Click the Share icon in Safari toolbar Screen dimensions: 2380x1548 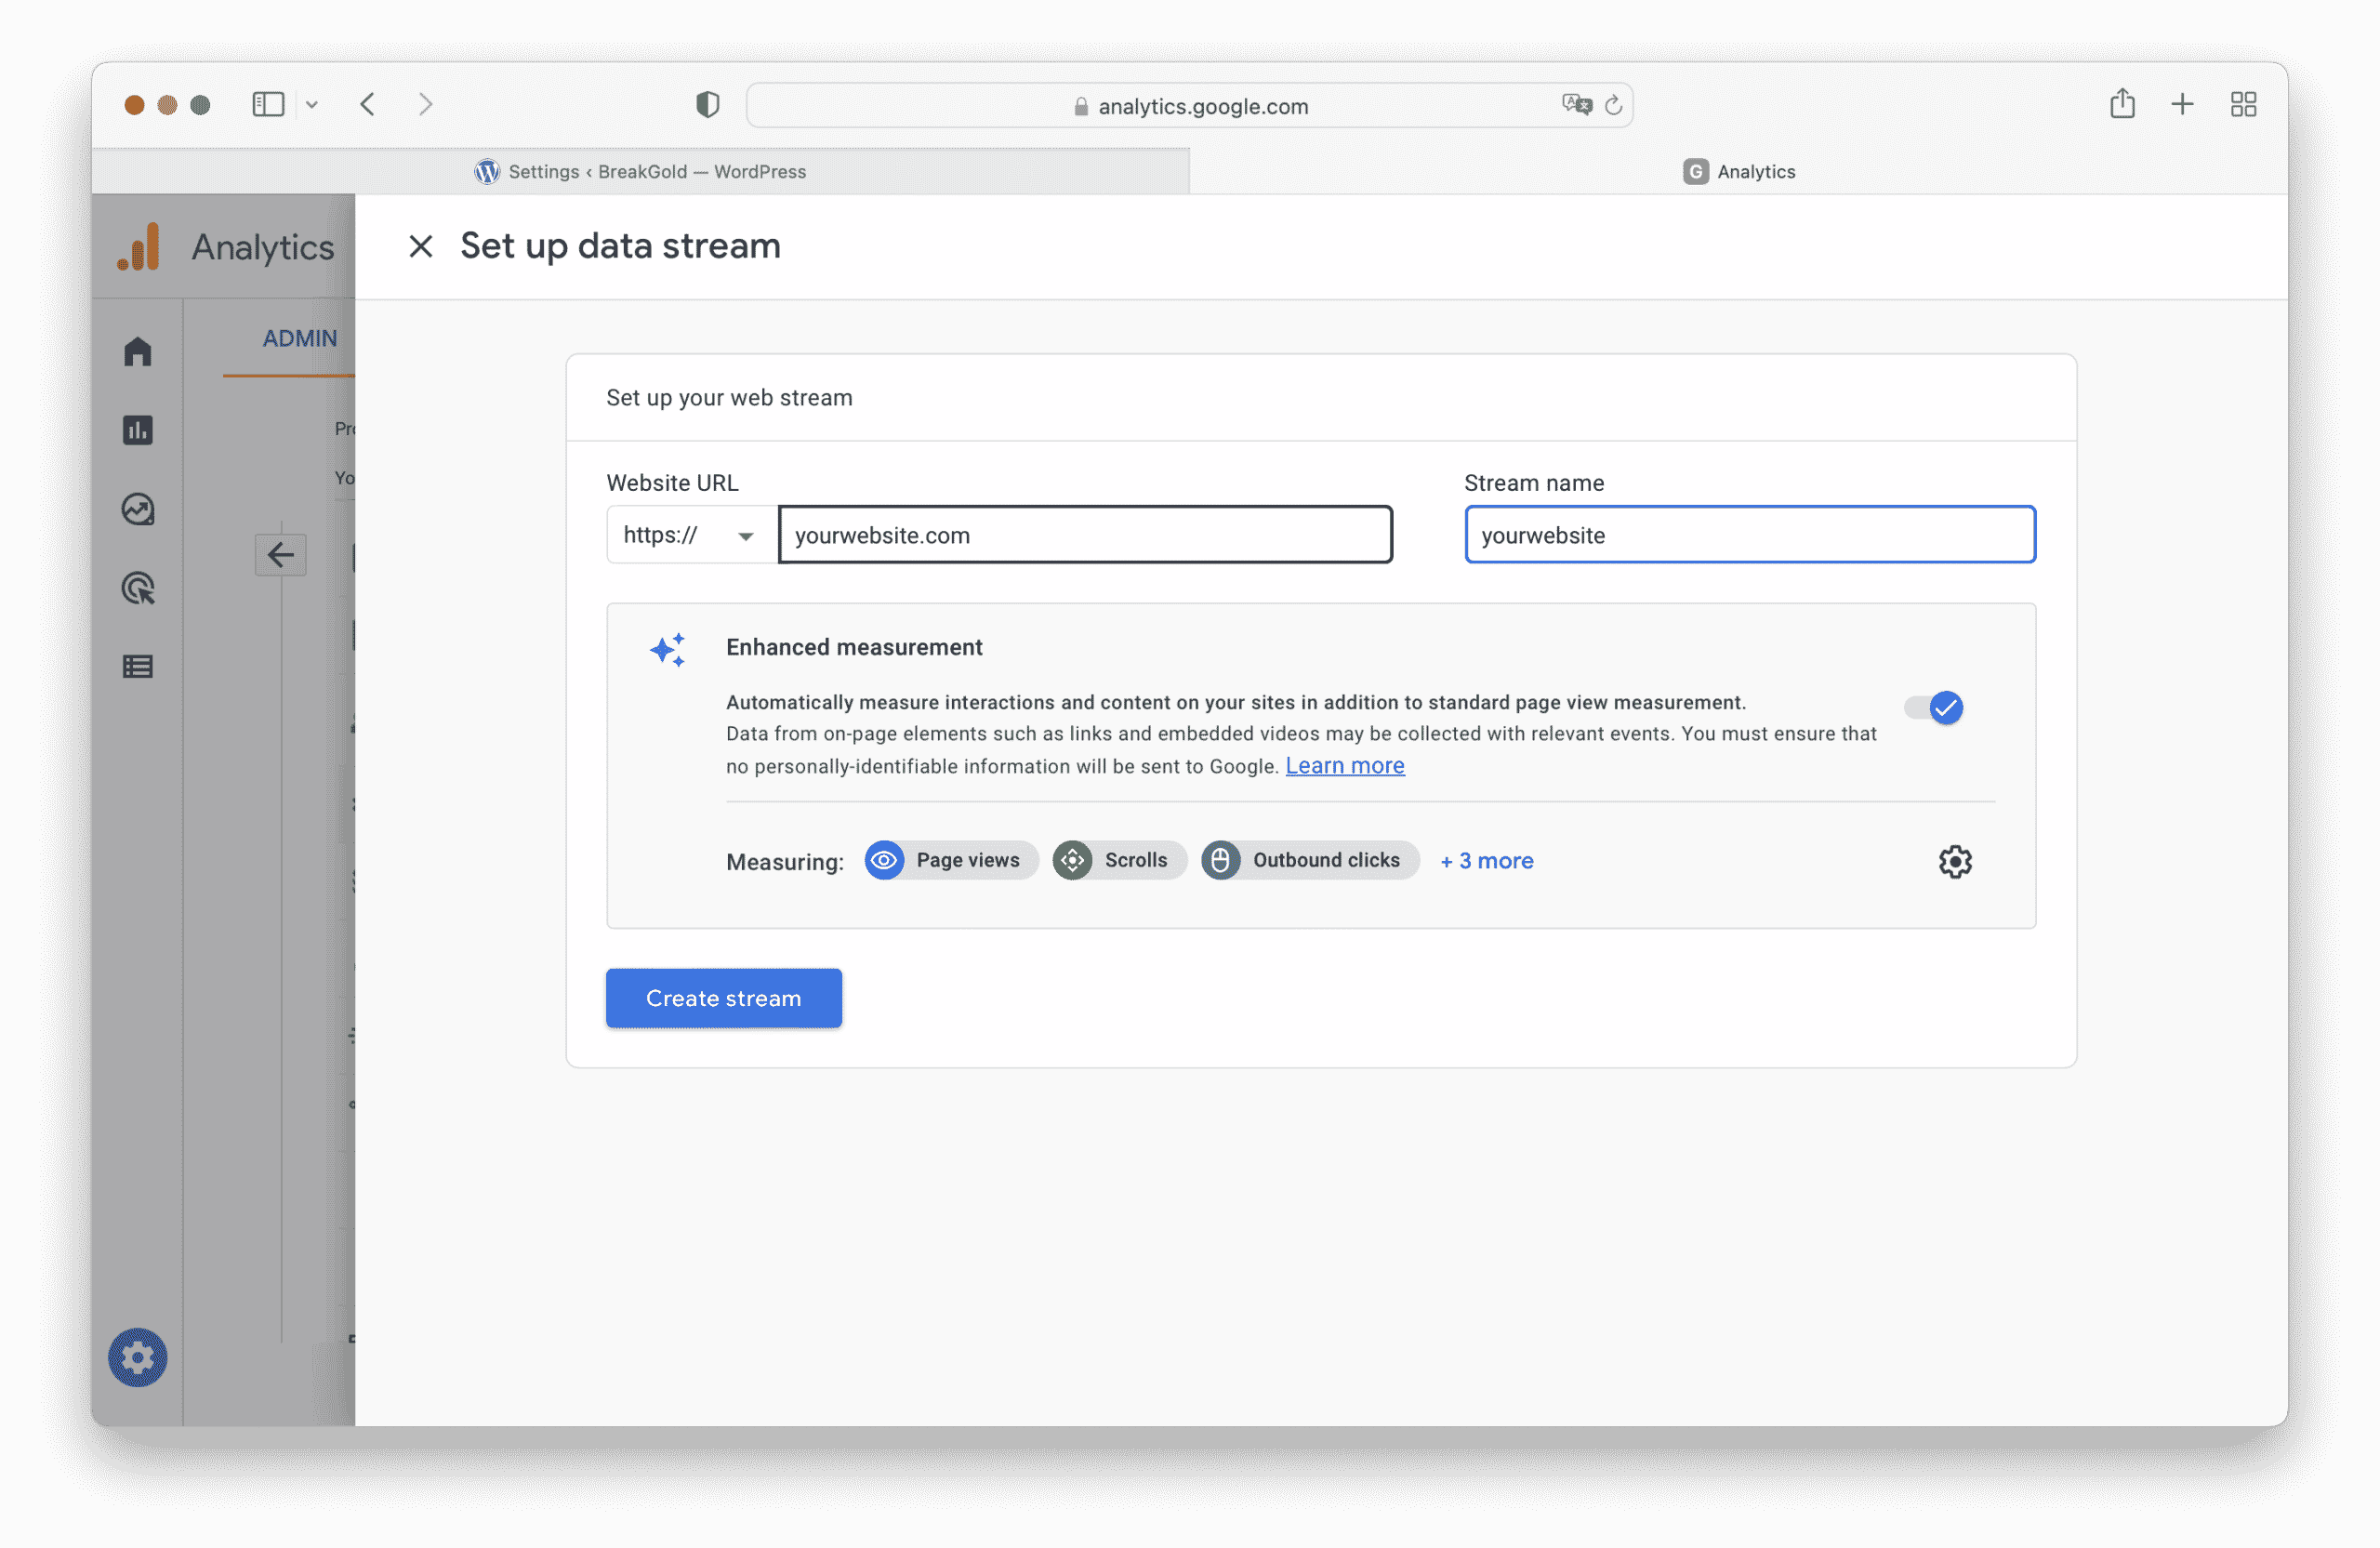coord(2122,104)
